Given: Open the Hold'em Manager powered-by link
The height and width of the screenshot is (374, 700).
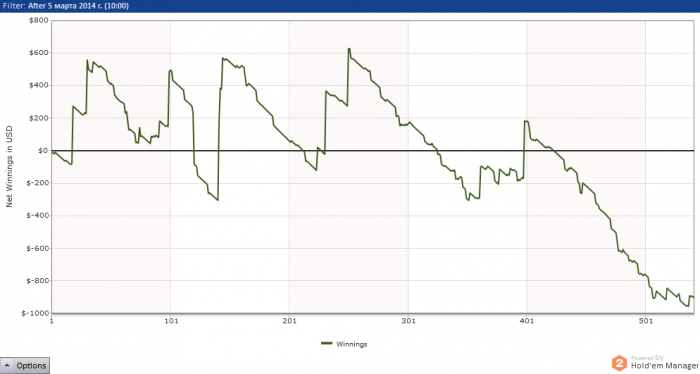Looking at the screenshot, I should (x=664, y=362).
